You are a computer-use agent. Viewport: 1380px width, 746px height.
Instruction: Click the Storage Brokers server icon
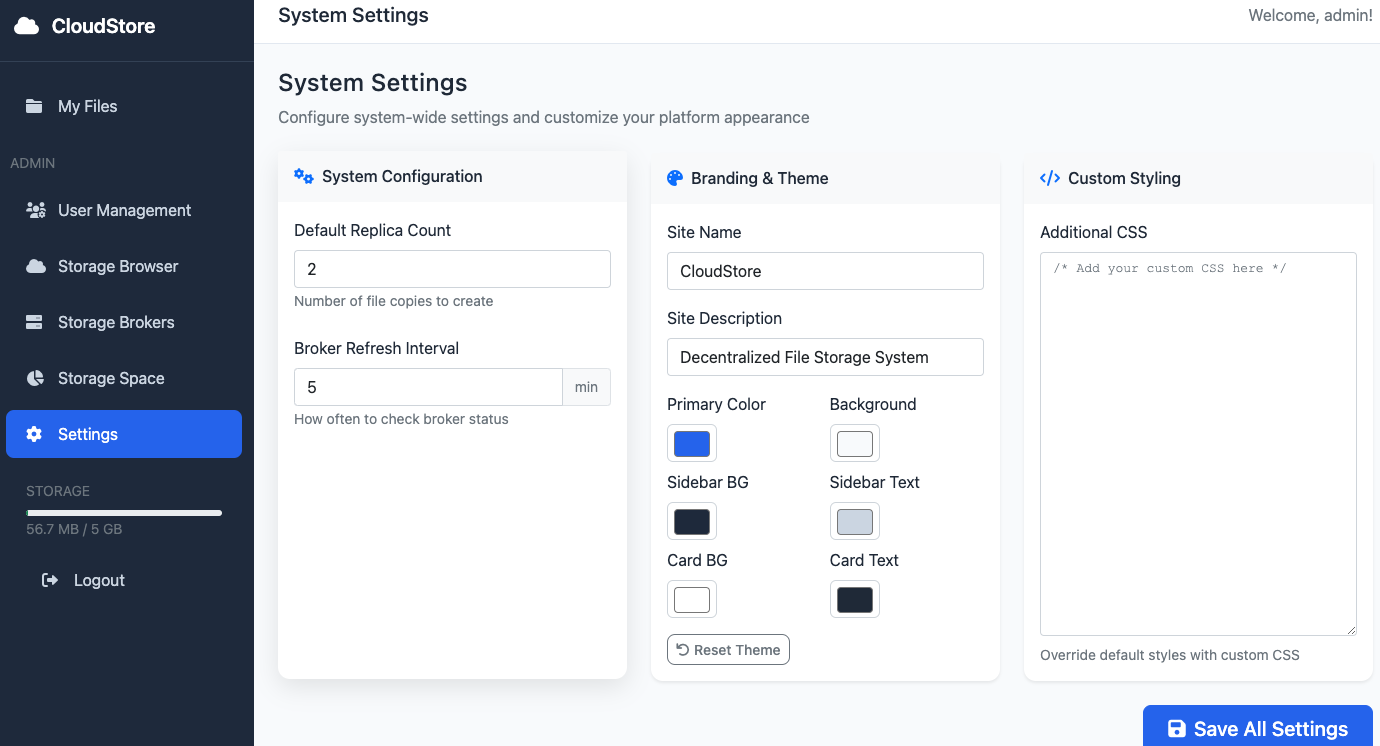pos(34,322)
